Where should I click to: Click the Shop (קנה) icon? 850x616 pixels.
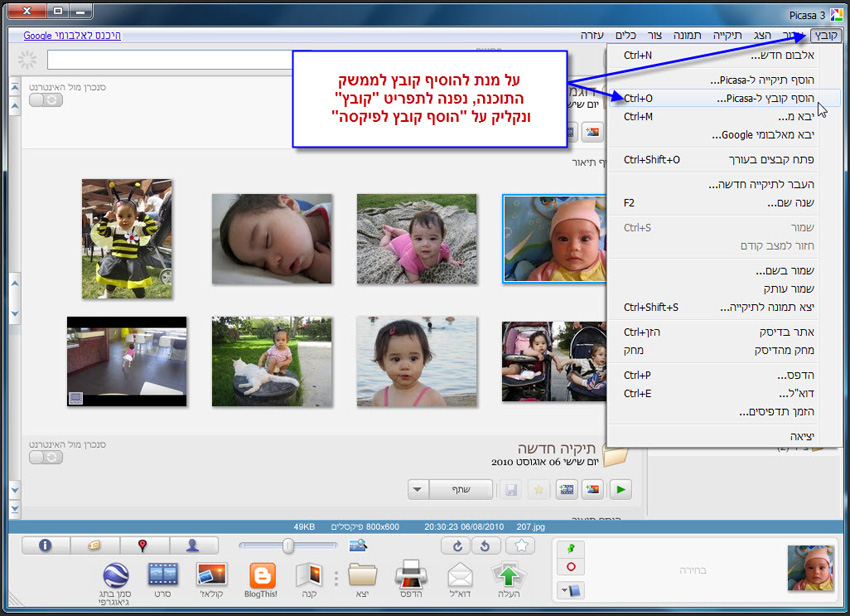tap(310, 575)
